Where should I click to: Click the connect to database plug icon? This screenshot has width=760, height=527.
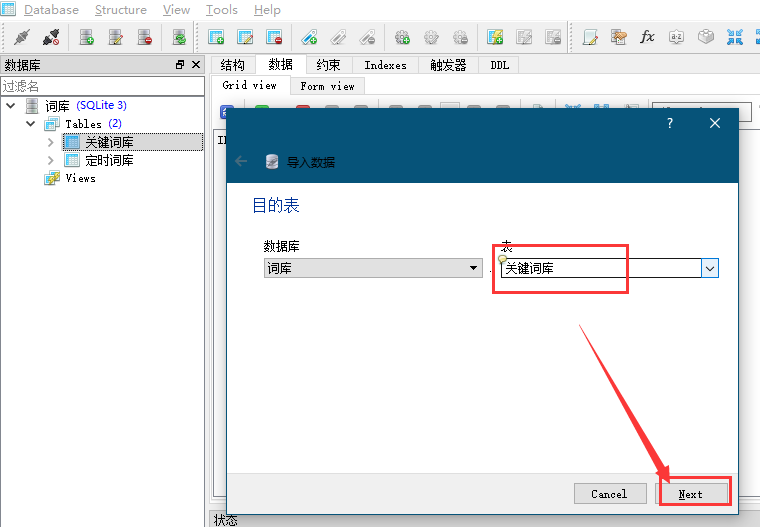(21, 37)
